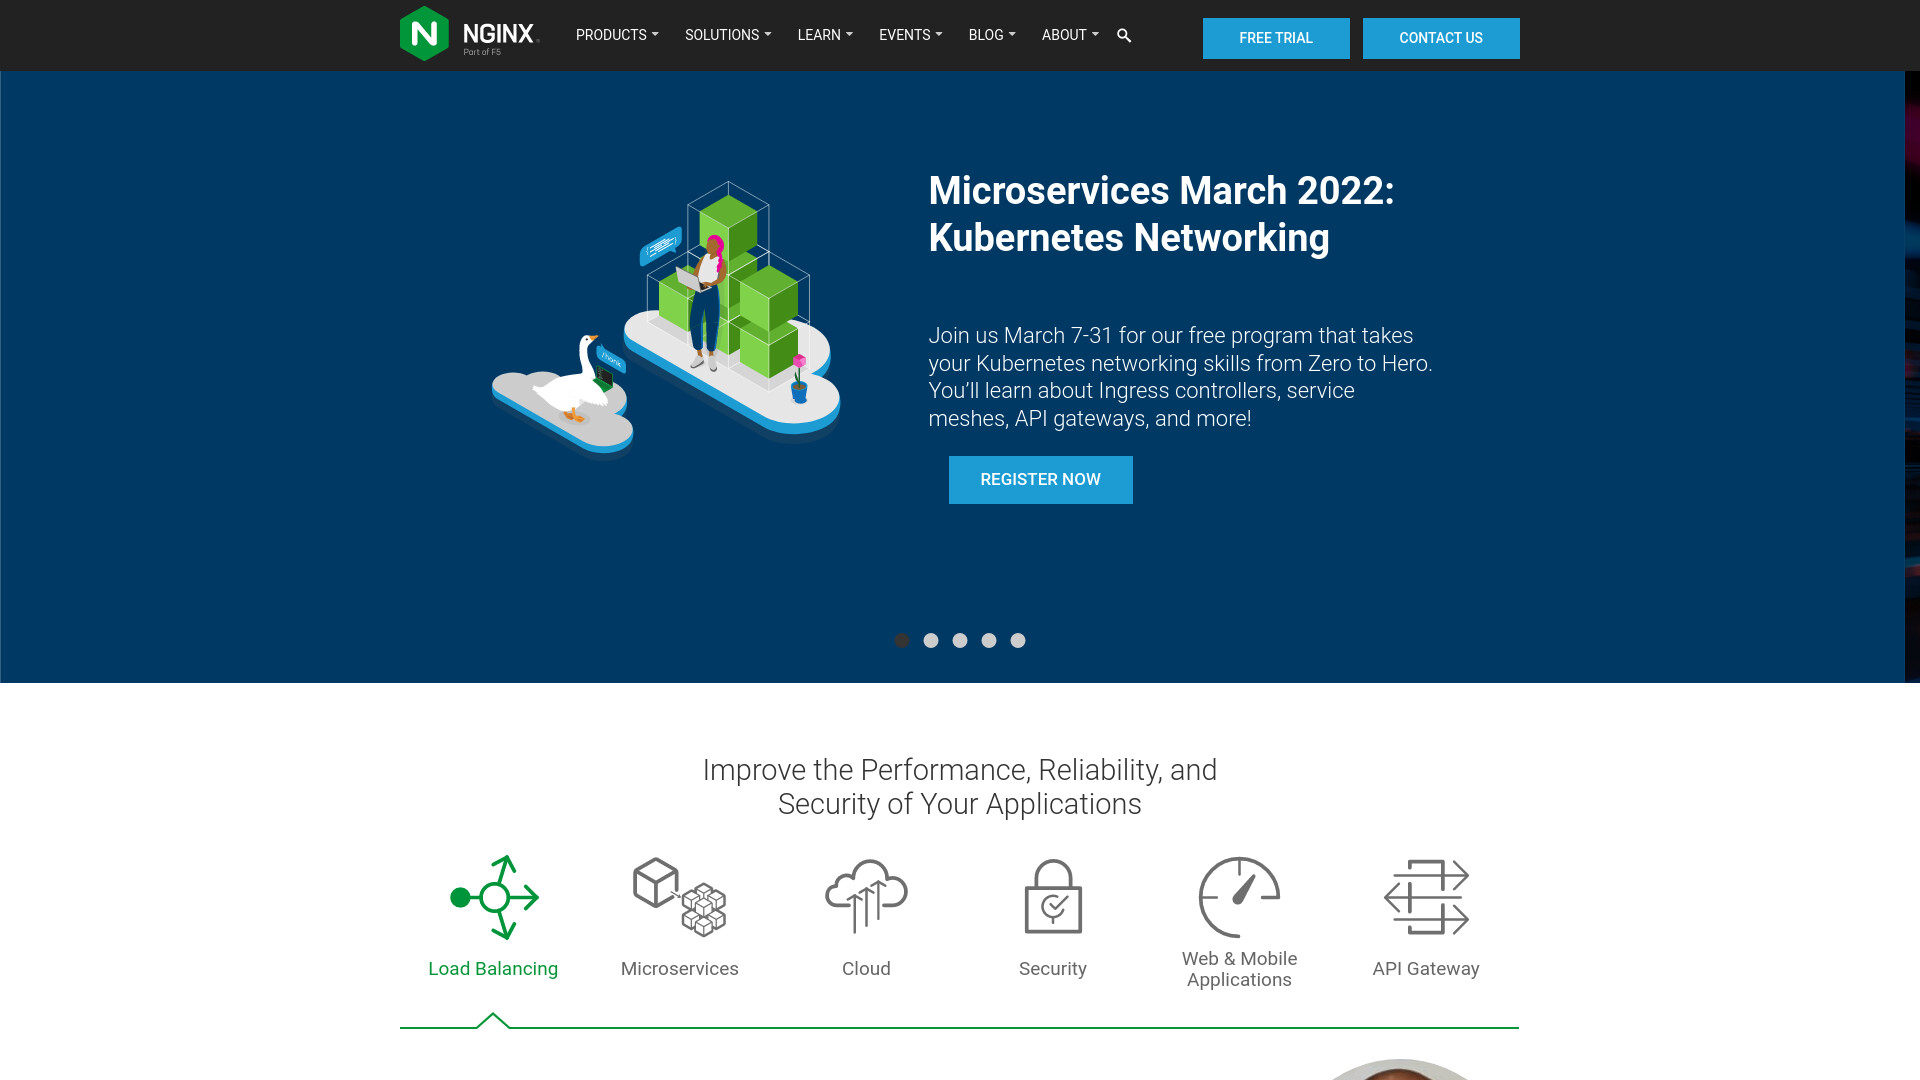Click the Contact Us button

1441,38
